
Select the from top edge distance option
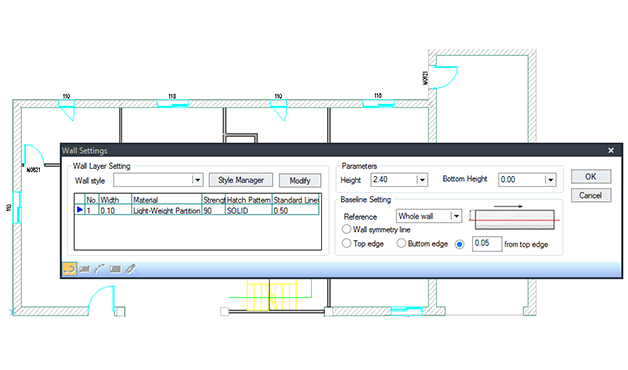459,244
